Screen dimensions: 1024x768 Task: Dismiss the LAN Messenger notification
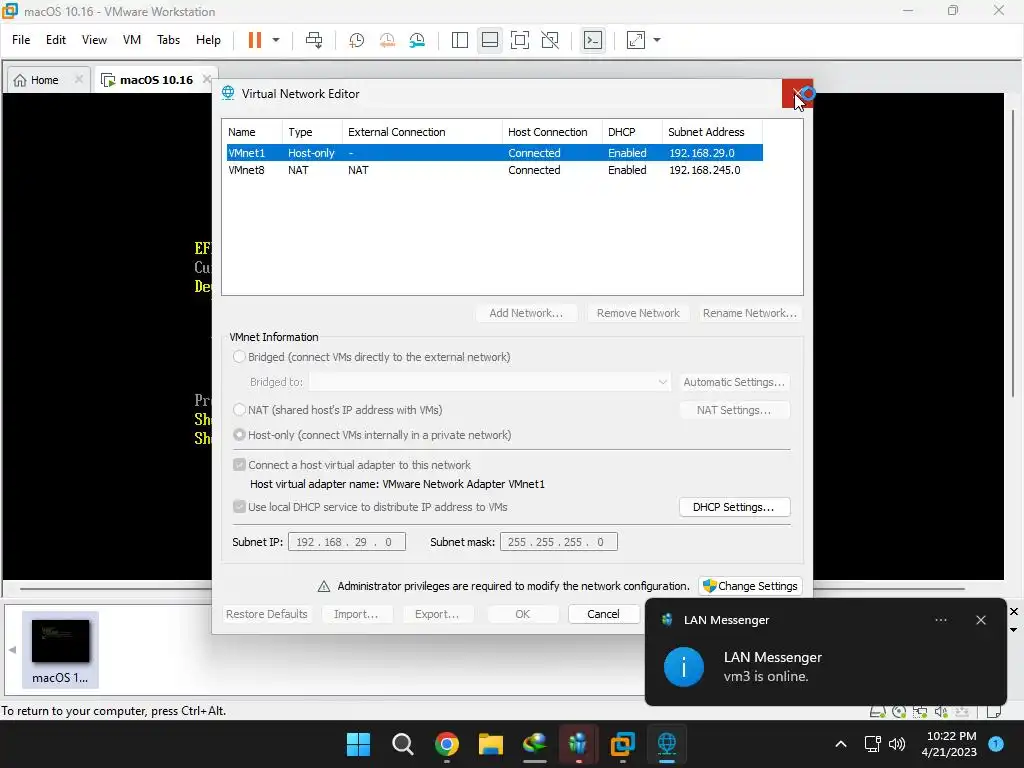[981, 620]
